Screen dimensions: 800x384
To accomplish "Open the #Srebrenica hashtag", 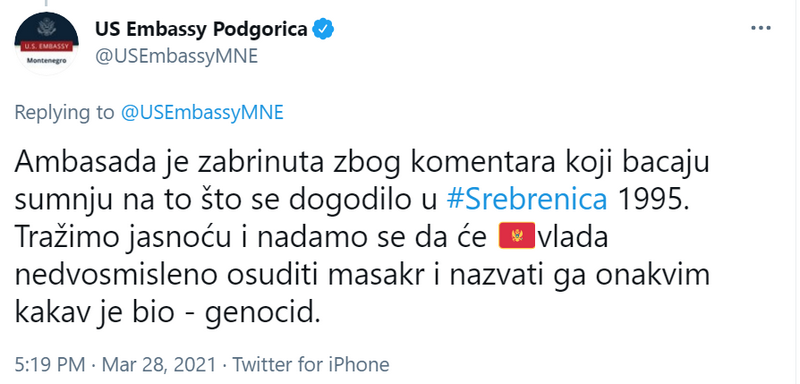I will click(527, 200).
